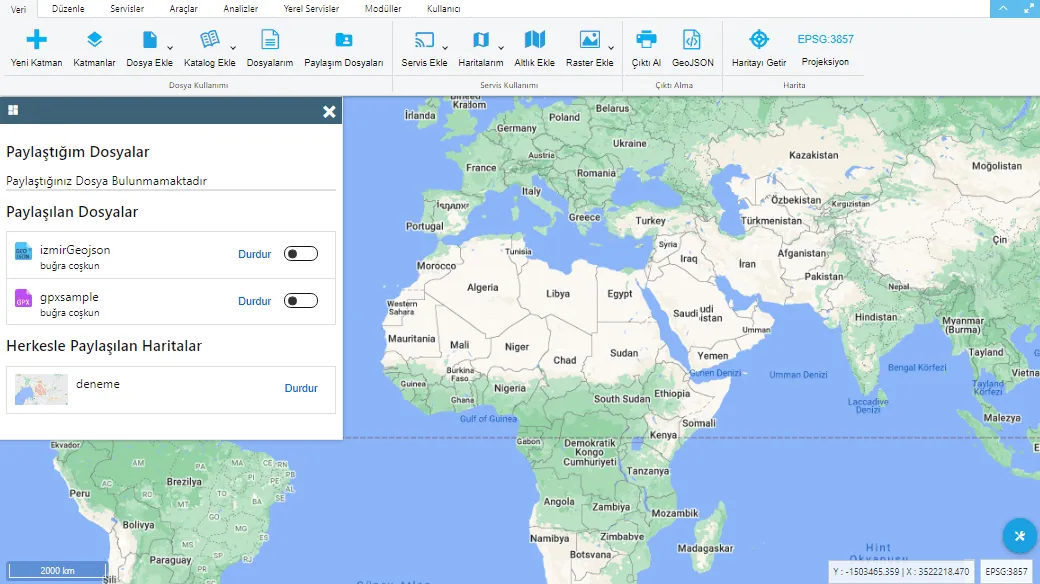The width and height of the screenshot is (1040, 584).
Task: Click the Paylaştığınız Dosya Bulunmamaktadır message
Action: [106, 181]
